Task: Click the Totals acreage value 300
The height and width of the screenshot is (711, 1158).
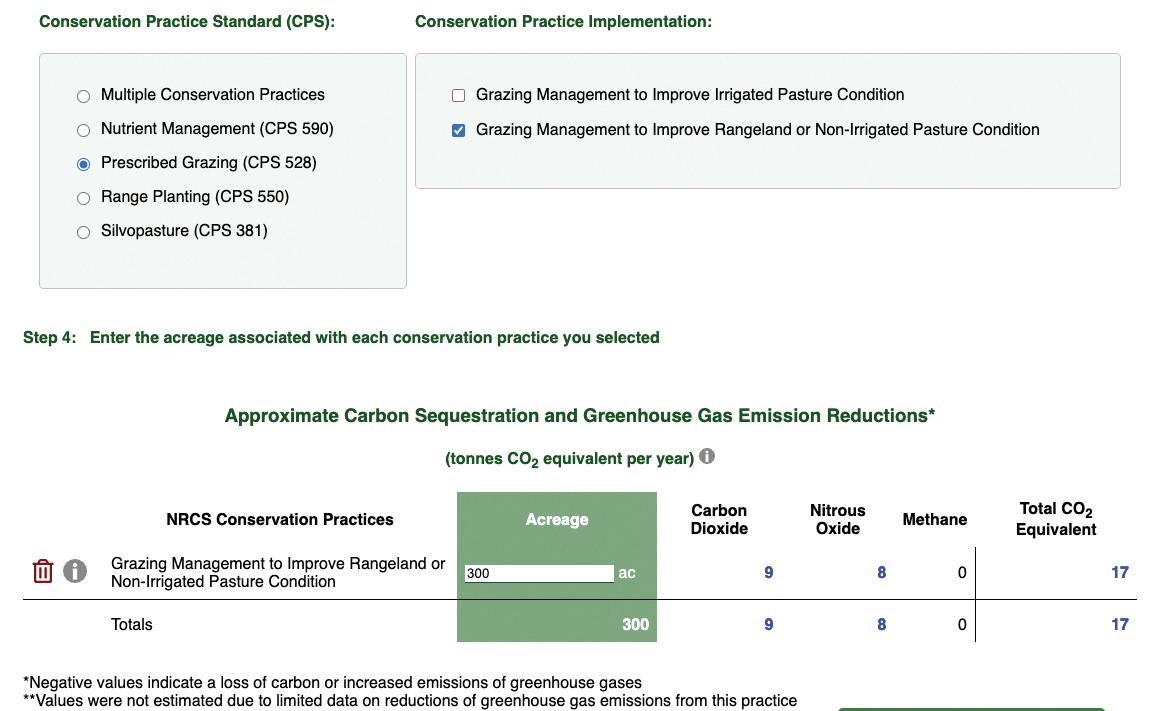Action: click(x=635, y=625)
